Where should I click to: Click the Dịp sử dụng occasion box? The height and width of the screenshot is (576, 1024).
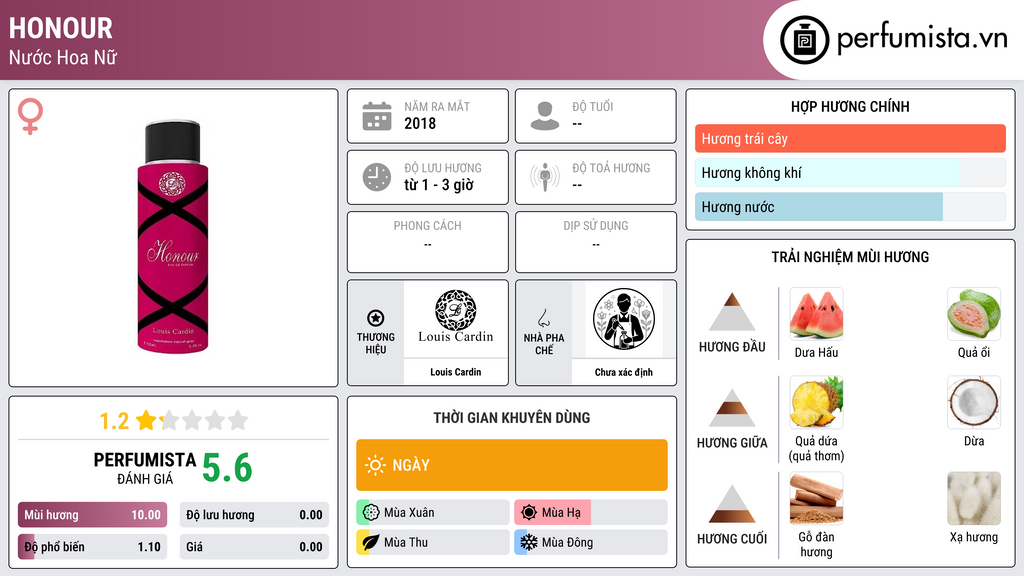596,242
